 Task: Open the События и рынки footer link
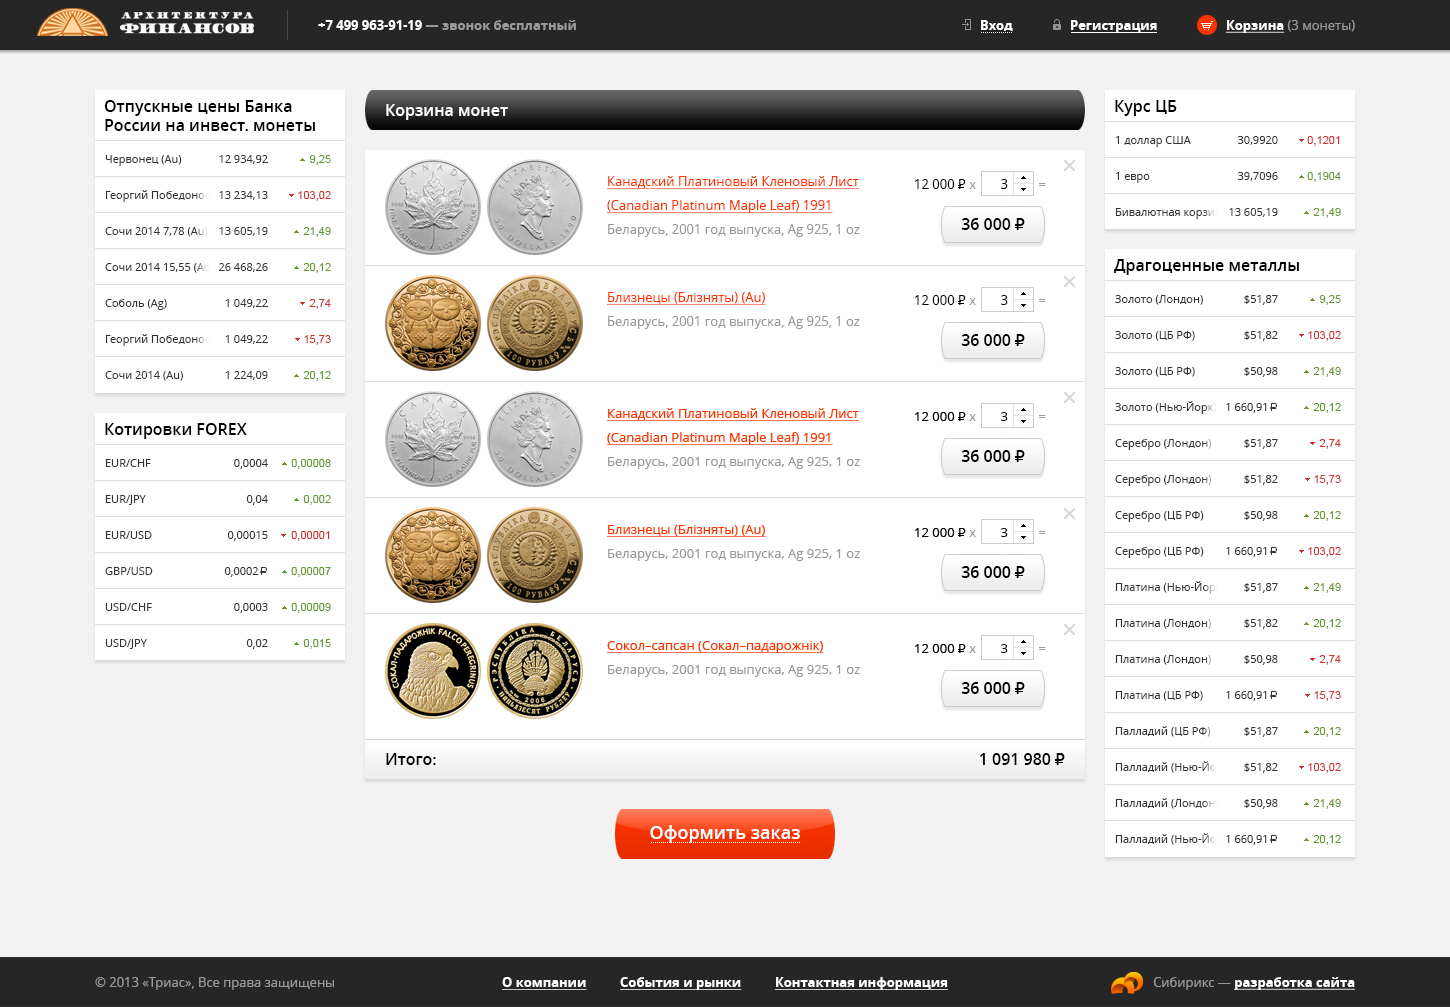(x=680, y=982)
